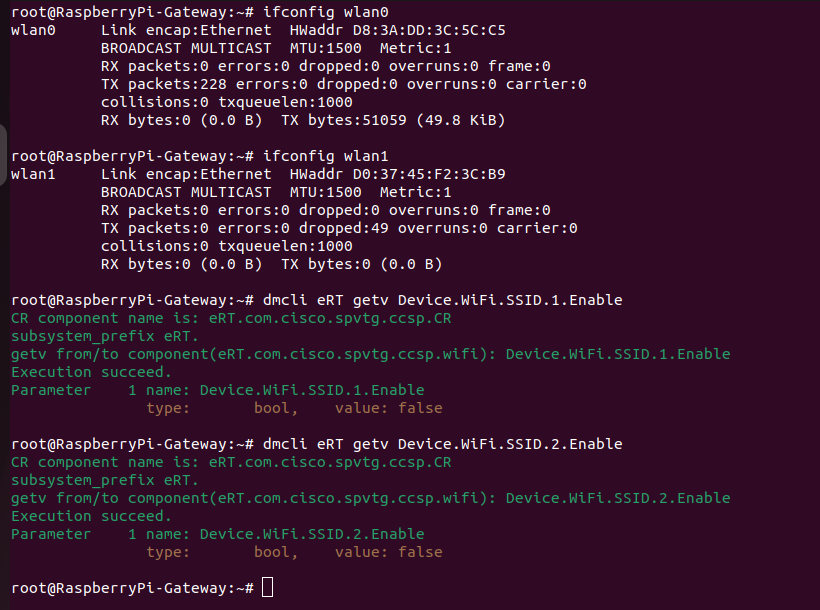Screen dimensions: 820x610
Task: Click the cursor at the last prompt
Action: point(267,587)
